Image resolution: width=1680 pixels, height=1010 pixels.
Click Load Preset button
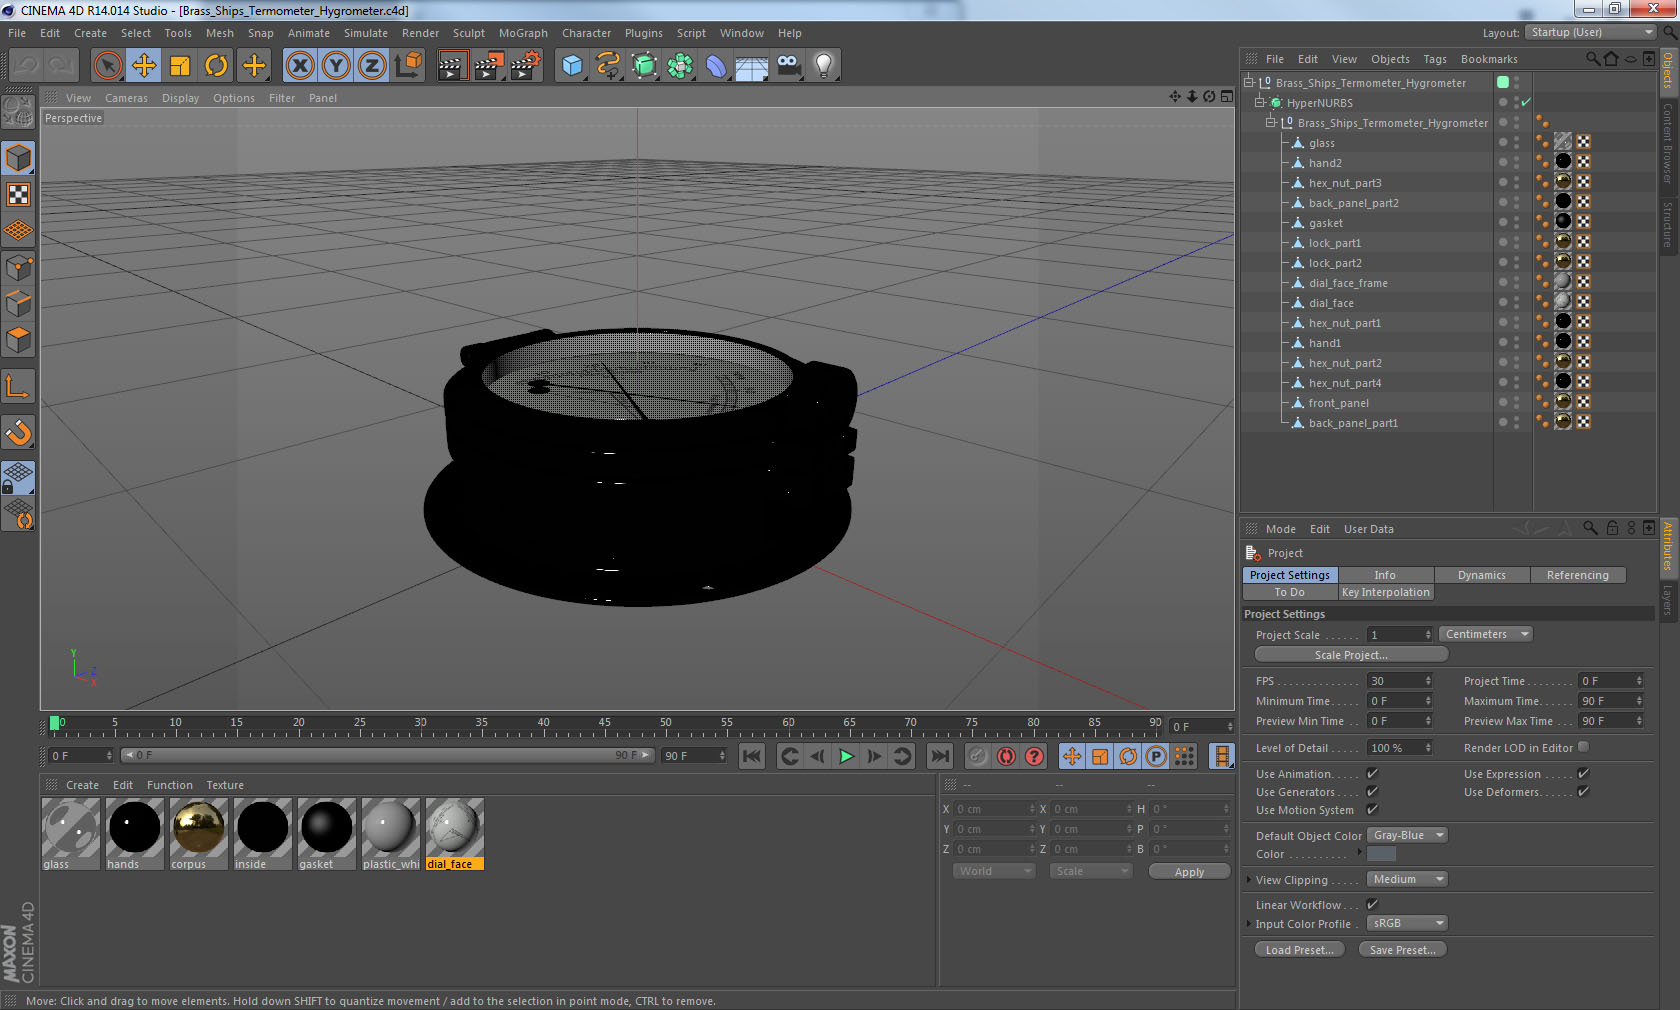coord(1299,950)
